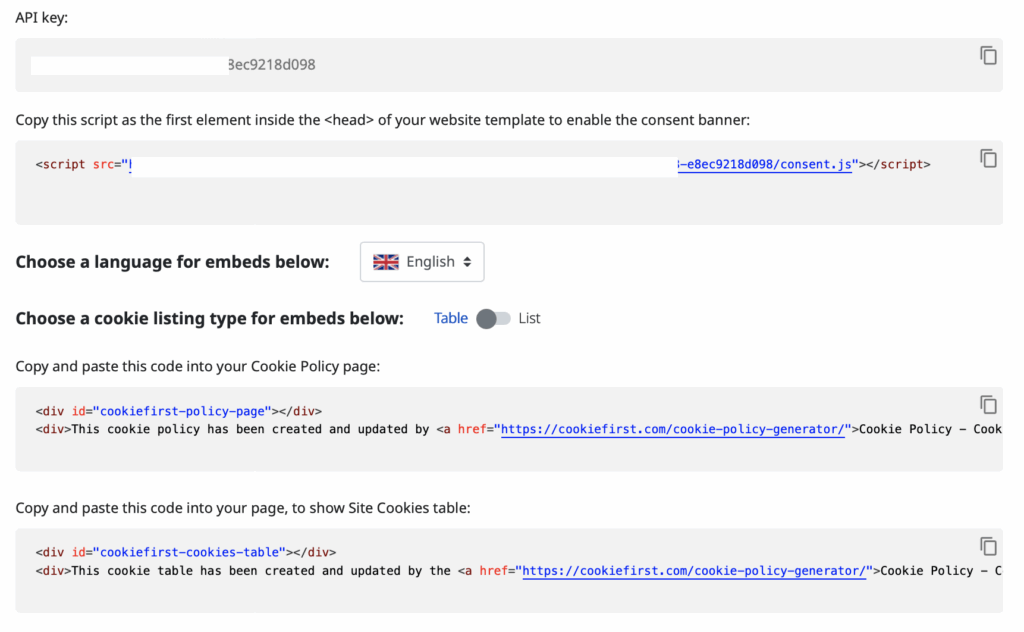Copy the consent banner script via its icon
The image size is (1024, 632).
[x=988, y=158]
